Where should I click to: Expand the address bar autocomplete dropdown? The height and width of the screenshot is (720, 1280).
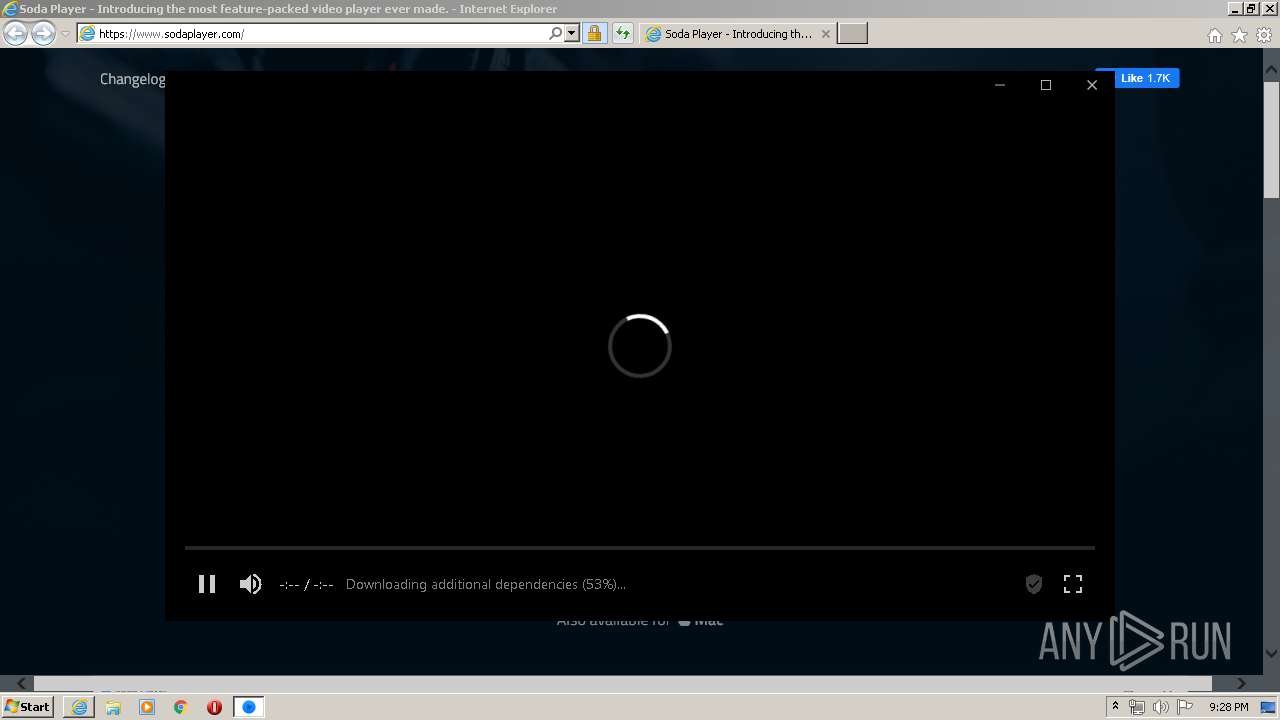click(572, 33)
